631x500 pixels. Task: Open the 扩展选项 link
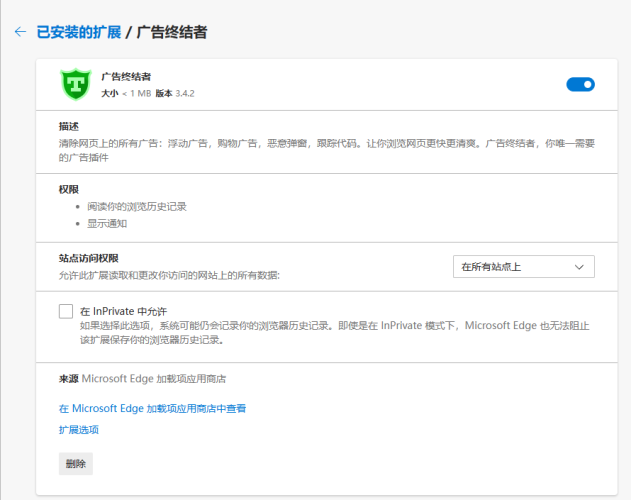[79, 430]
